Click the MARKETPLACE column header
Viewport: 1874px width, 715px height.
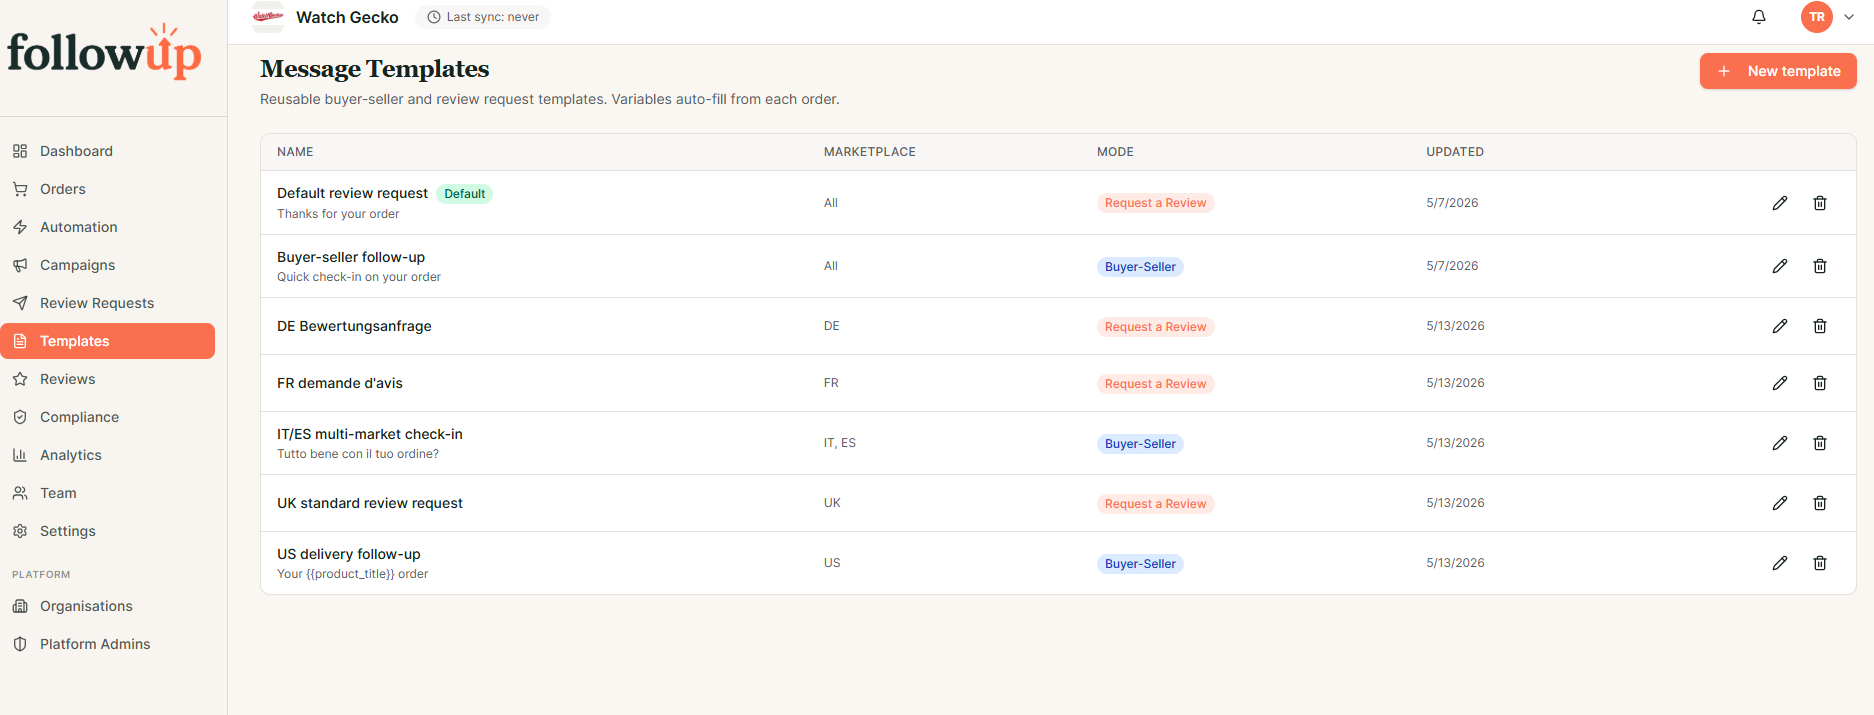coord(870,152)
